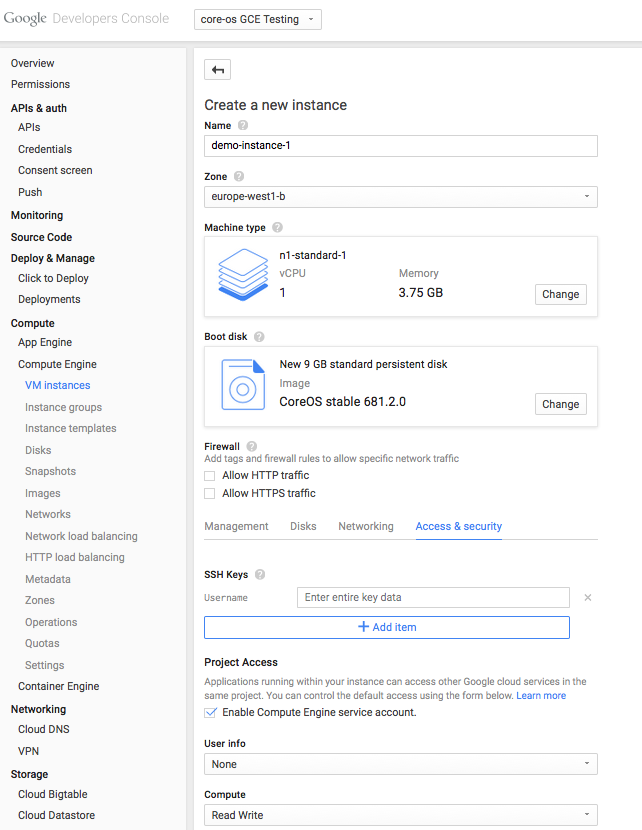The image size is (642, 830).
Task: Open the APIs sidebar item
Action: (29, 127)
